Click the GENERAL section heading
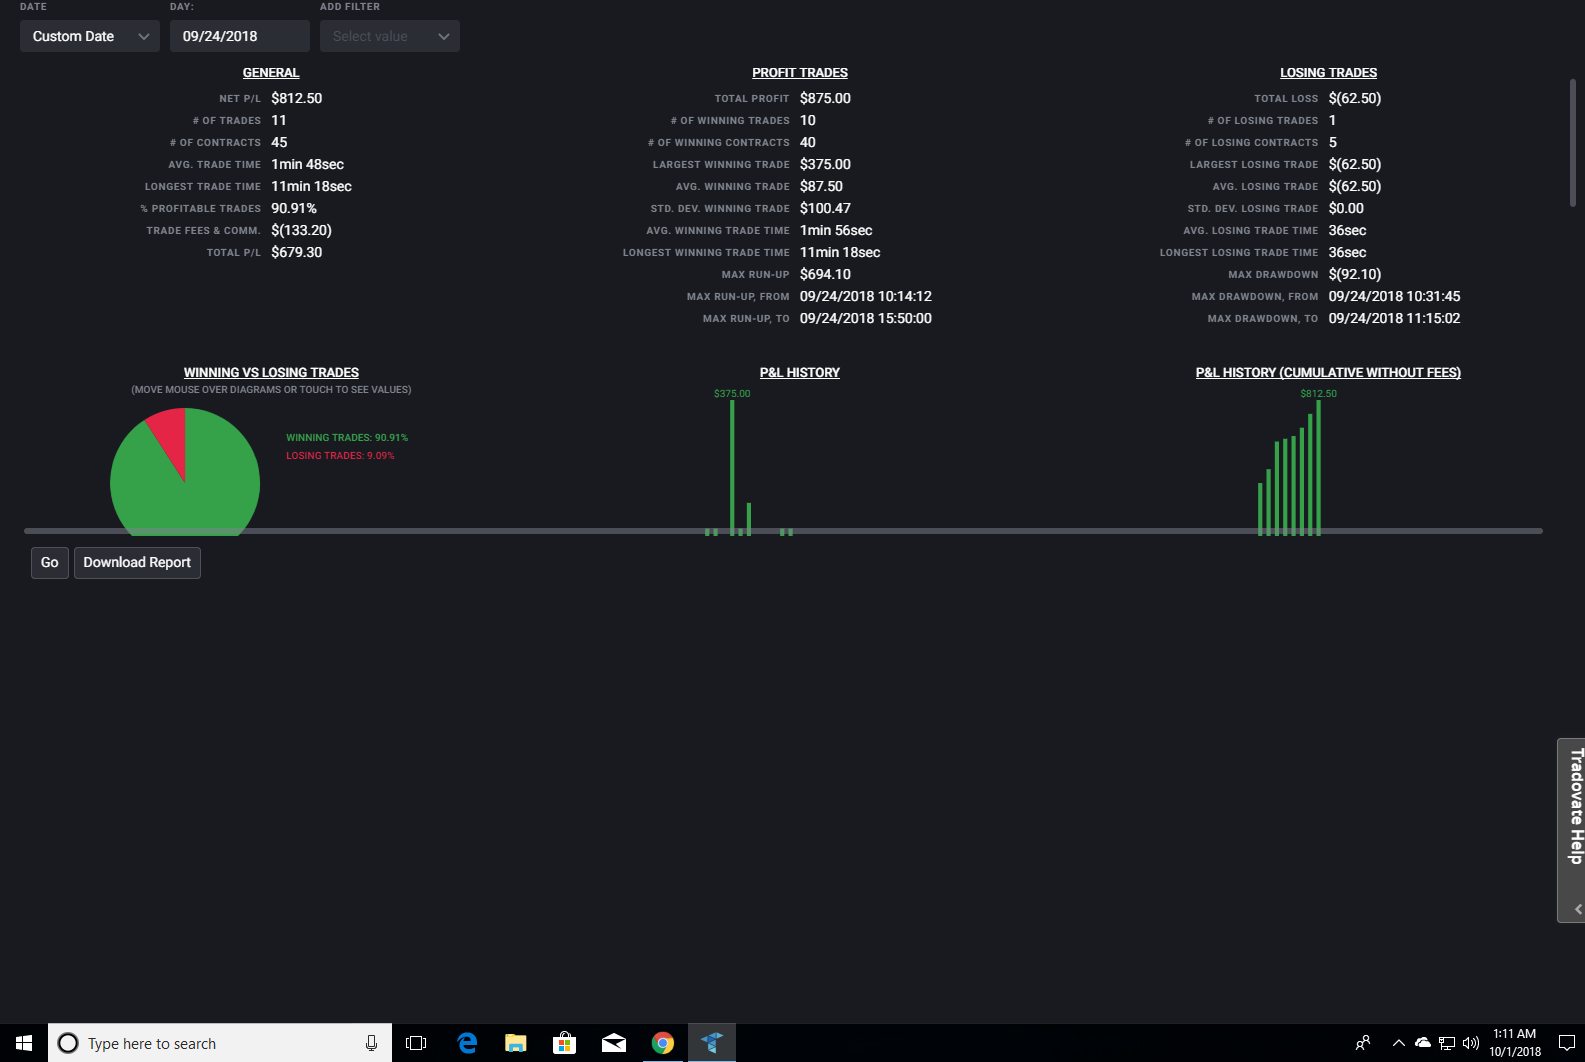The width and height of the screenshot is (1585, 1062). point(271,73)
